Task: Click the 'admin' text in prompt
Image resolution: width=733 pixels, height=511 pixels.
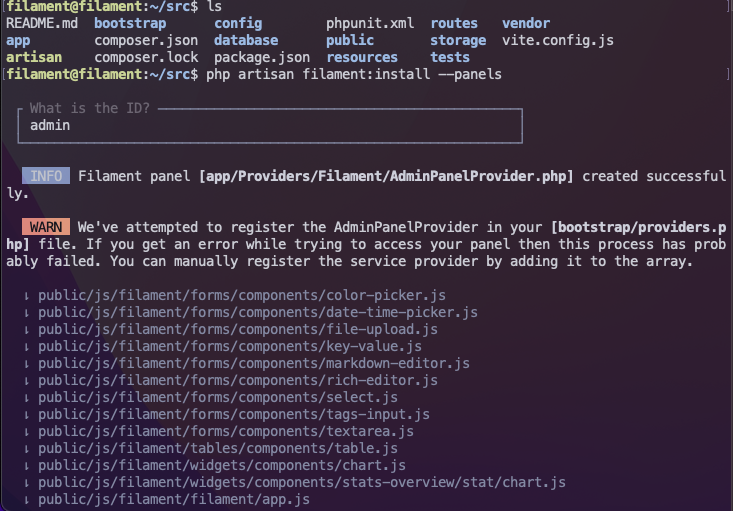Action: pos(50,125)
